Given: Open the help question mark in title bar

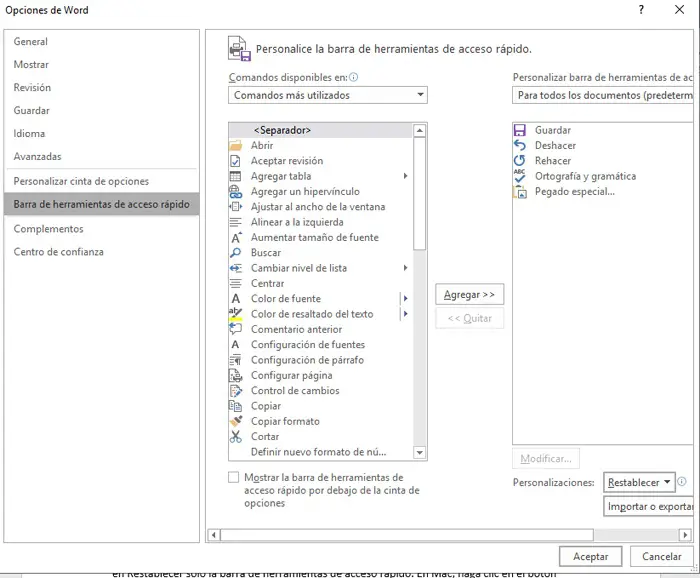Looking at the screenshot, I should pyautogui.click(x=642, y=9).
